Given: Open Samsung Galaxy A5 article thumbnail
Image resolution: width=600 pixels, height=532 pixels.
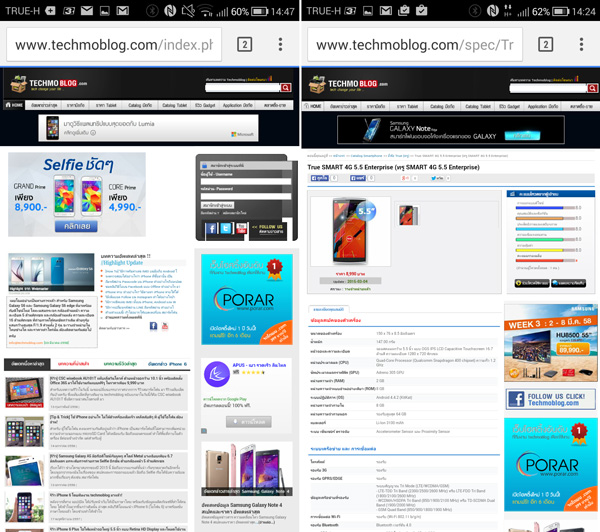Looking at the screenshot, I should pos(24,470).
